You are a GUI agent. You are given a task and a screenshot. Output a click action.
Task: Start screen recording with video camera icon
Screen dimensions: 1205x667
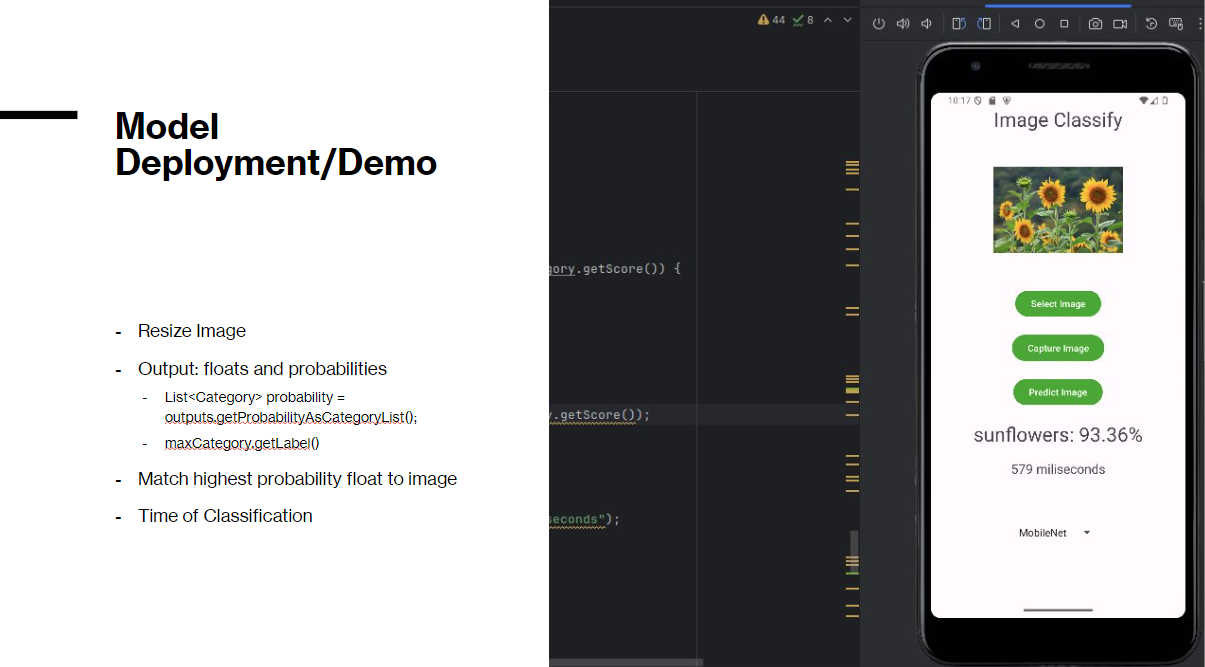pyautogui.click(x=1121, y=24)
